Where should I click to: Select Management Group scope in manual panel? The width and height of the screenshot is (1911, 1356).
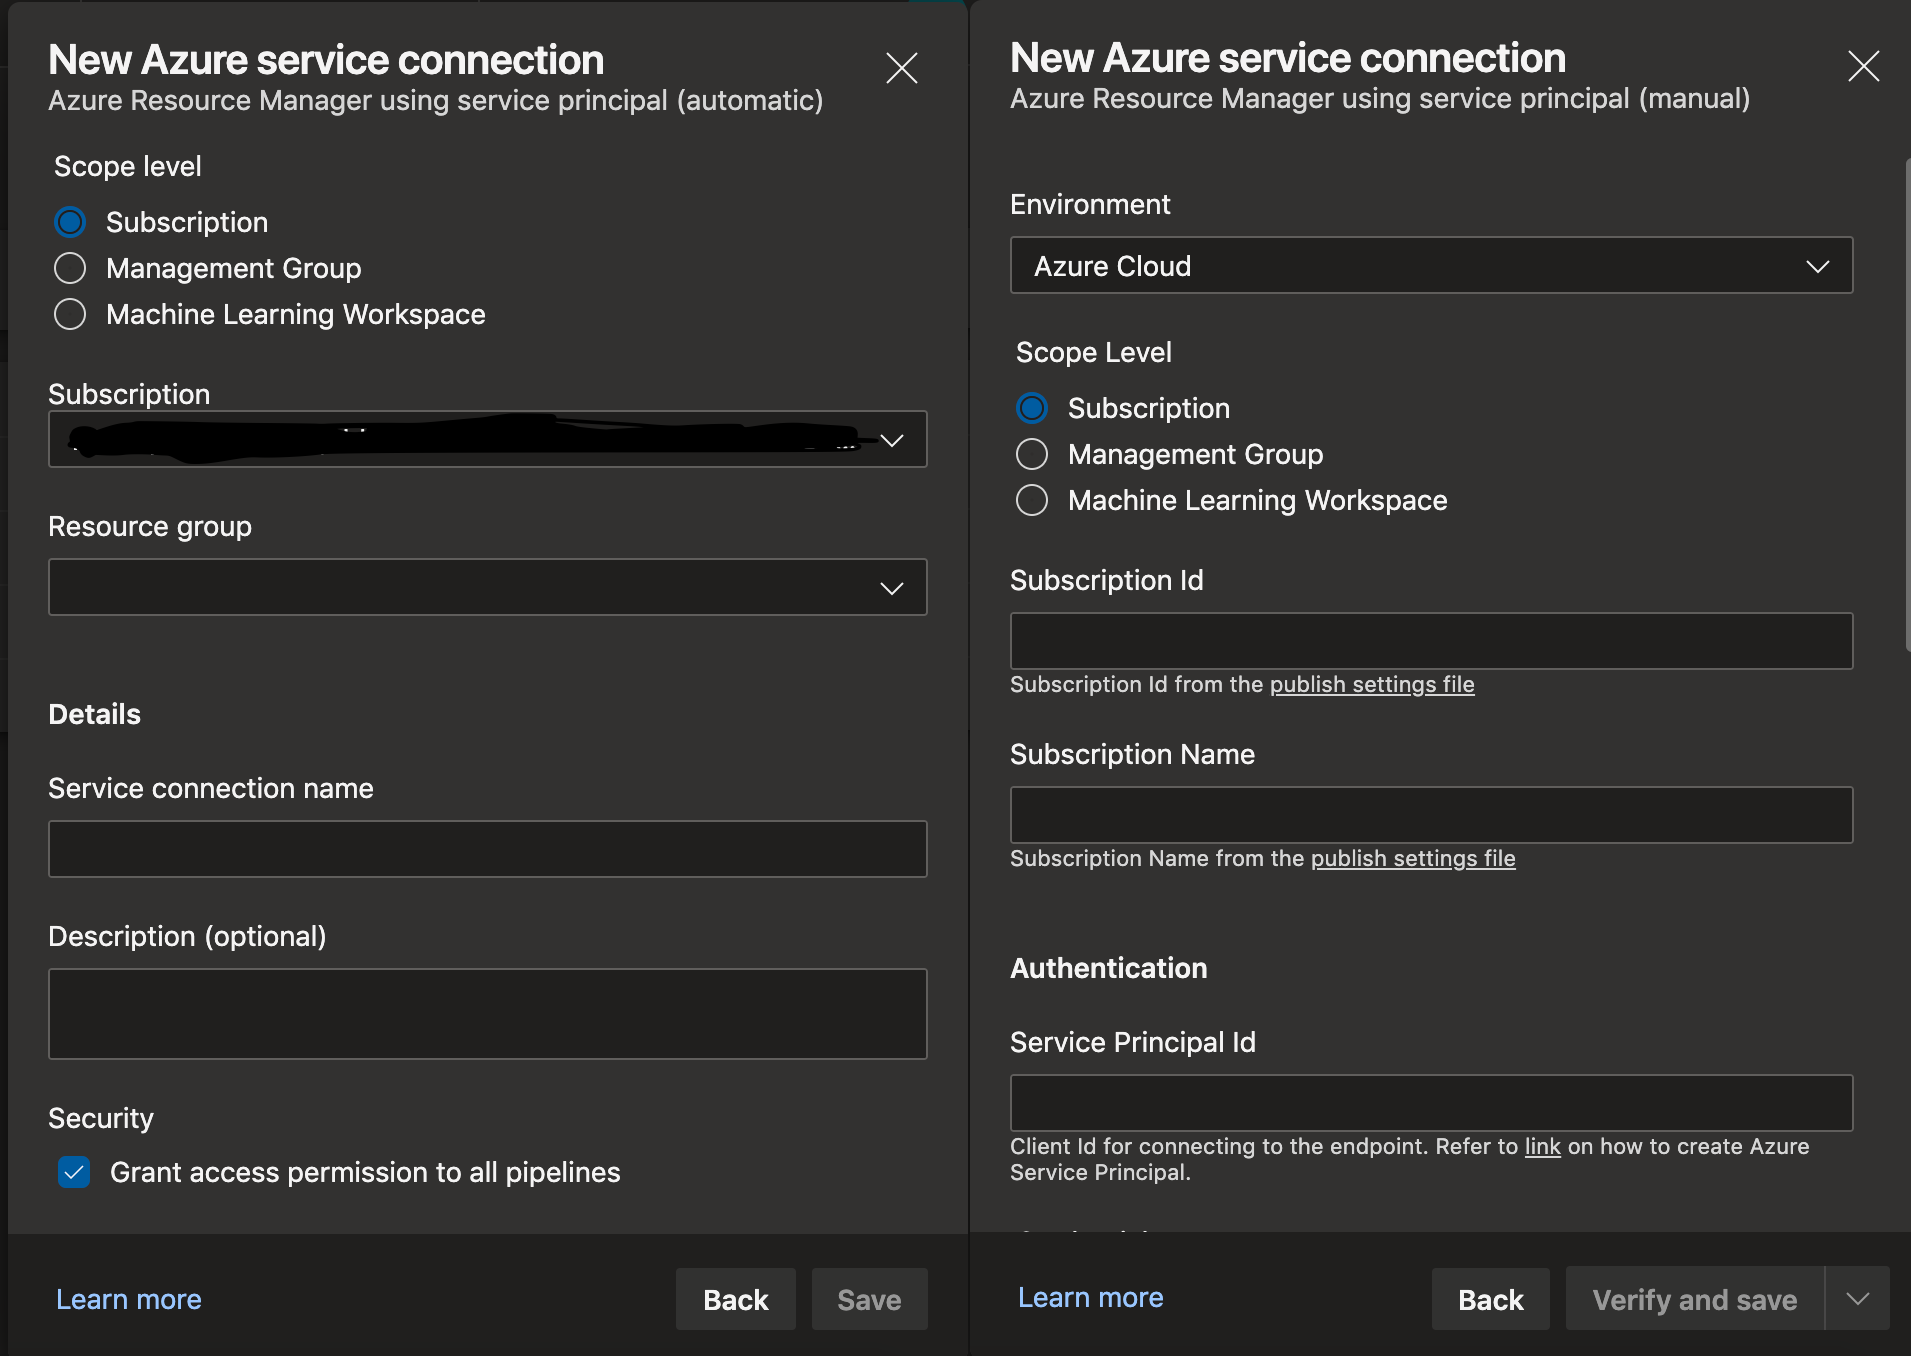(1032, 454)
